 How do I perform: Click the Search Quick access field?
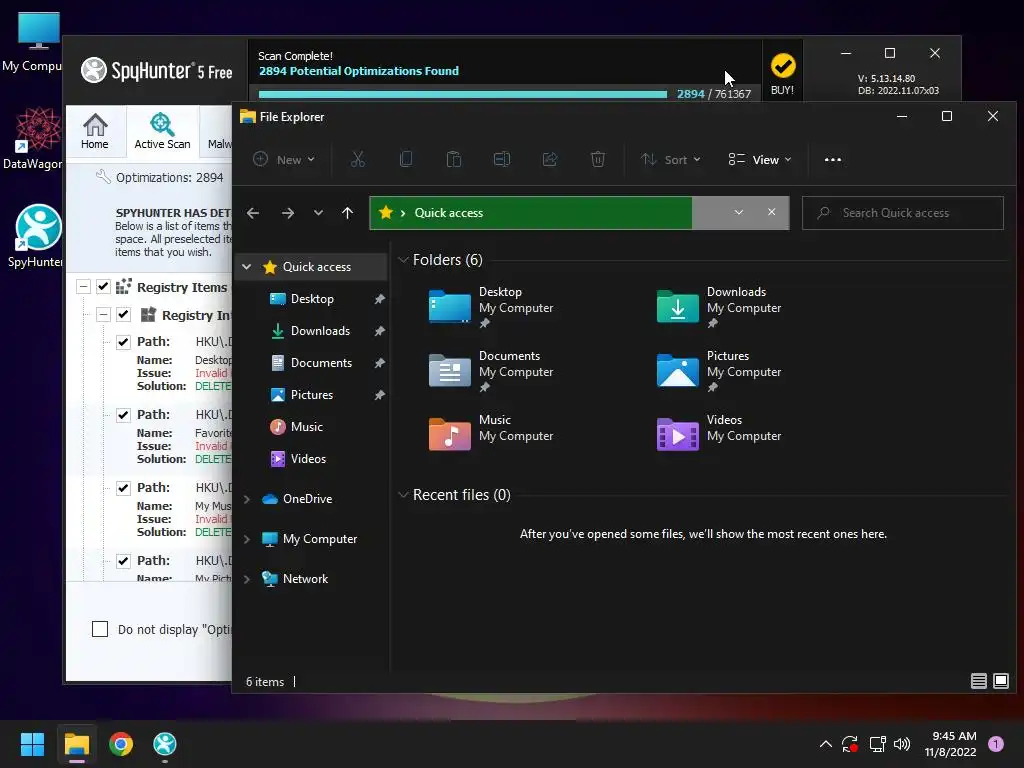click(903, 213)
